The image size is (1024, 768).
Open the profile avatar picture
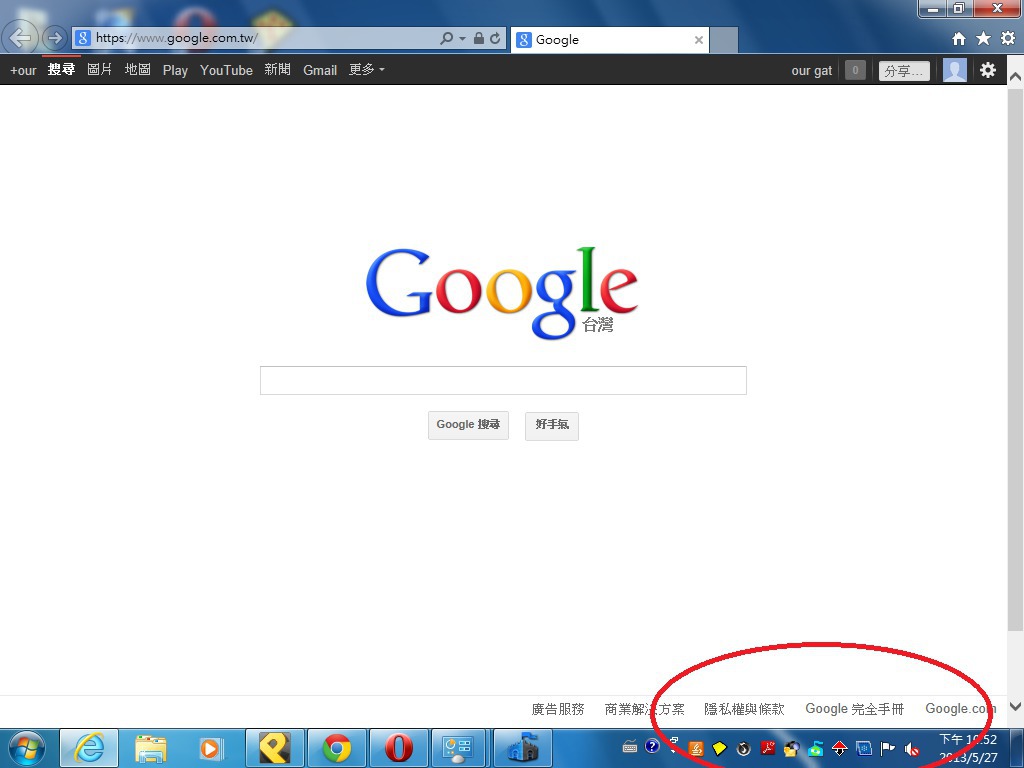click(x=955, y=70)
